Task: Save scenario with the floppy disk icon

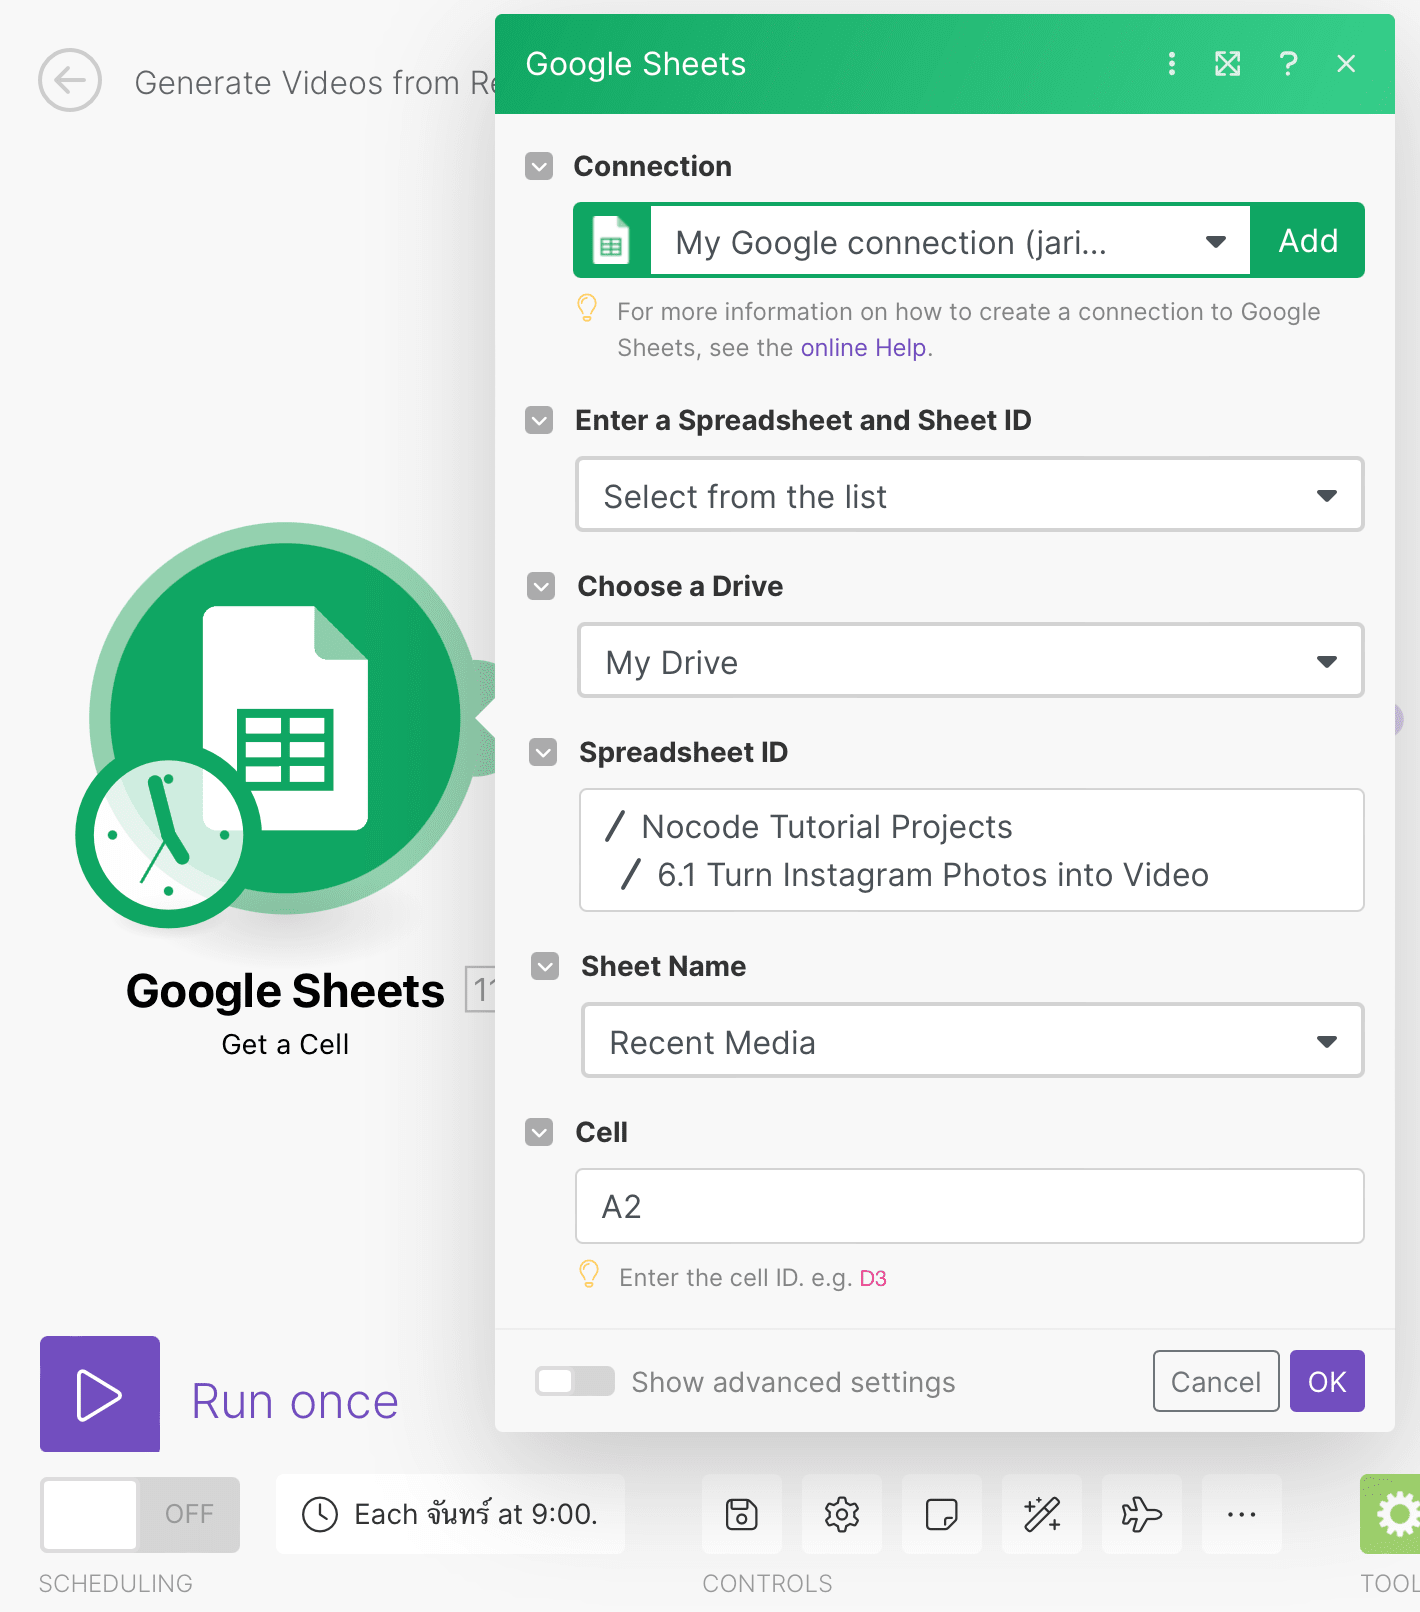Action: [742, 1514]
